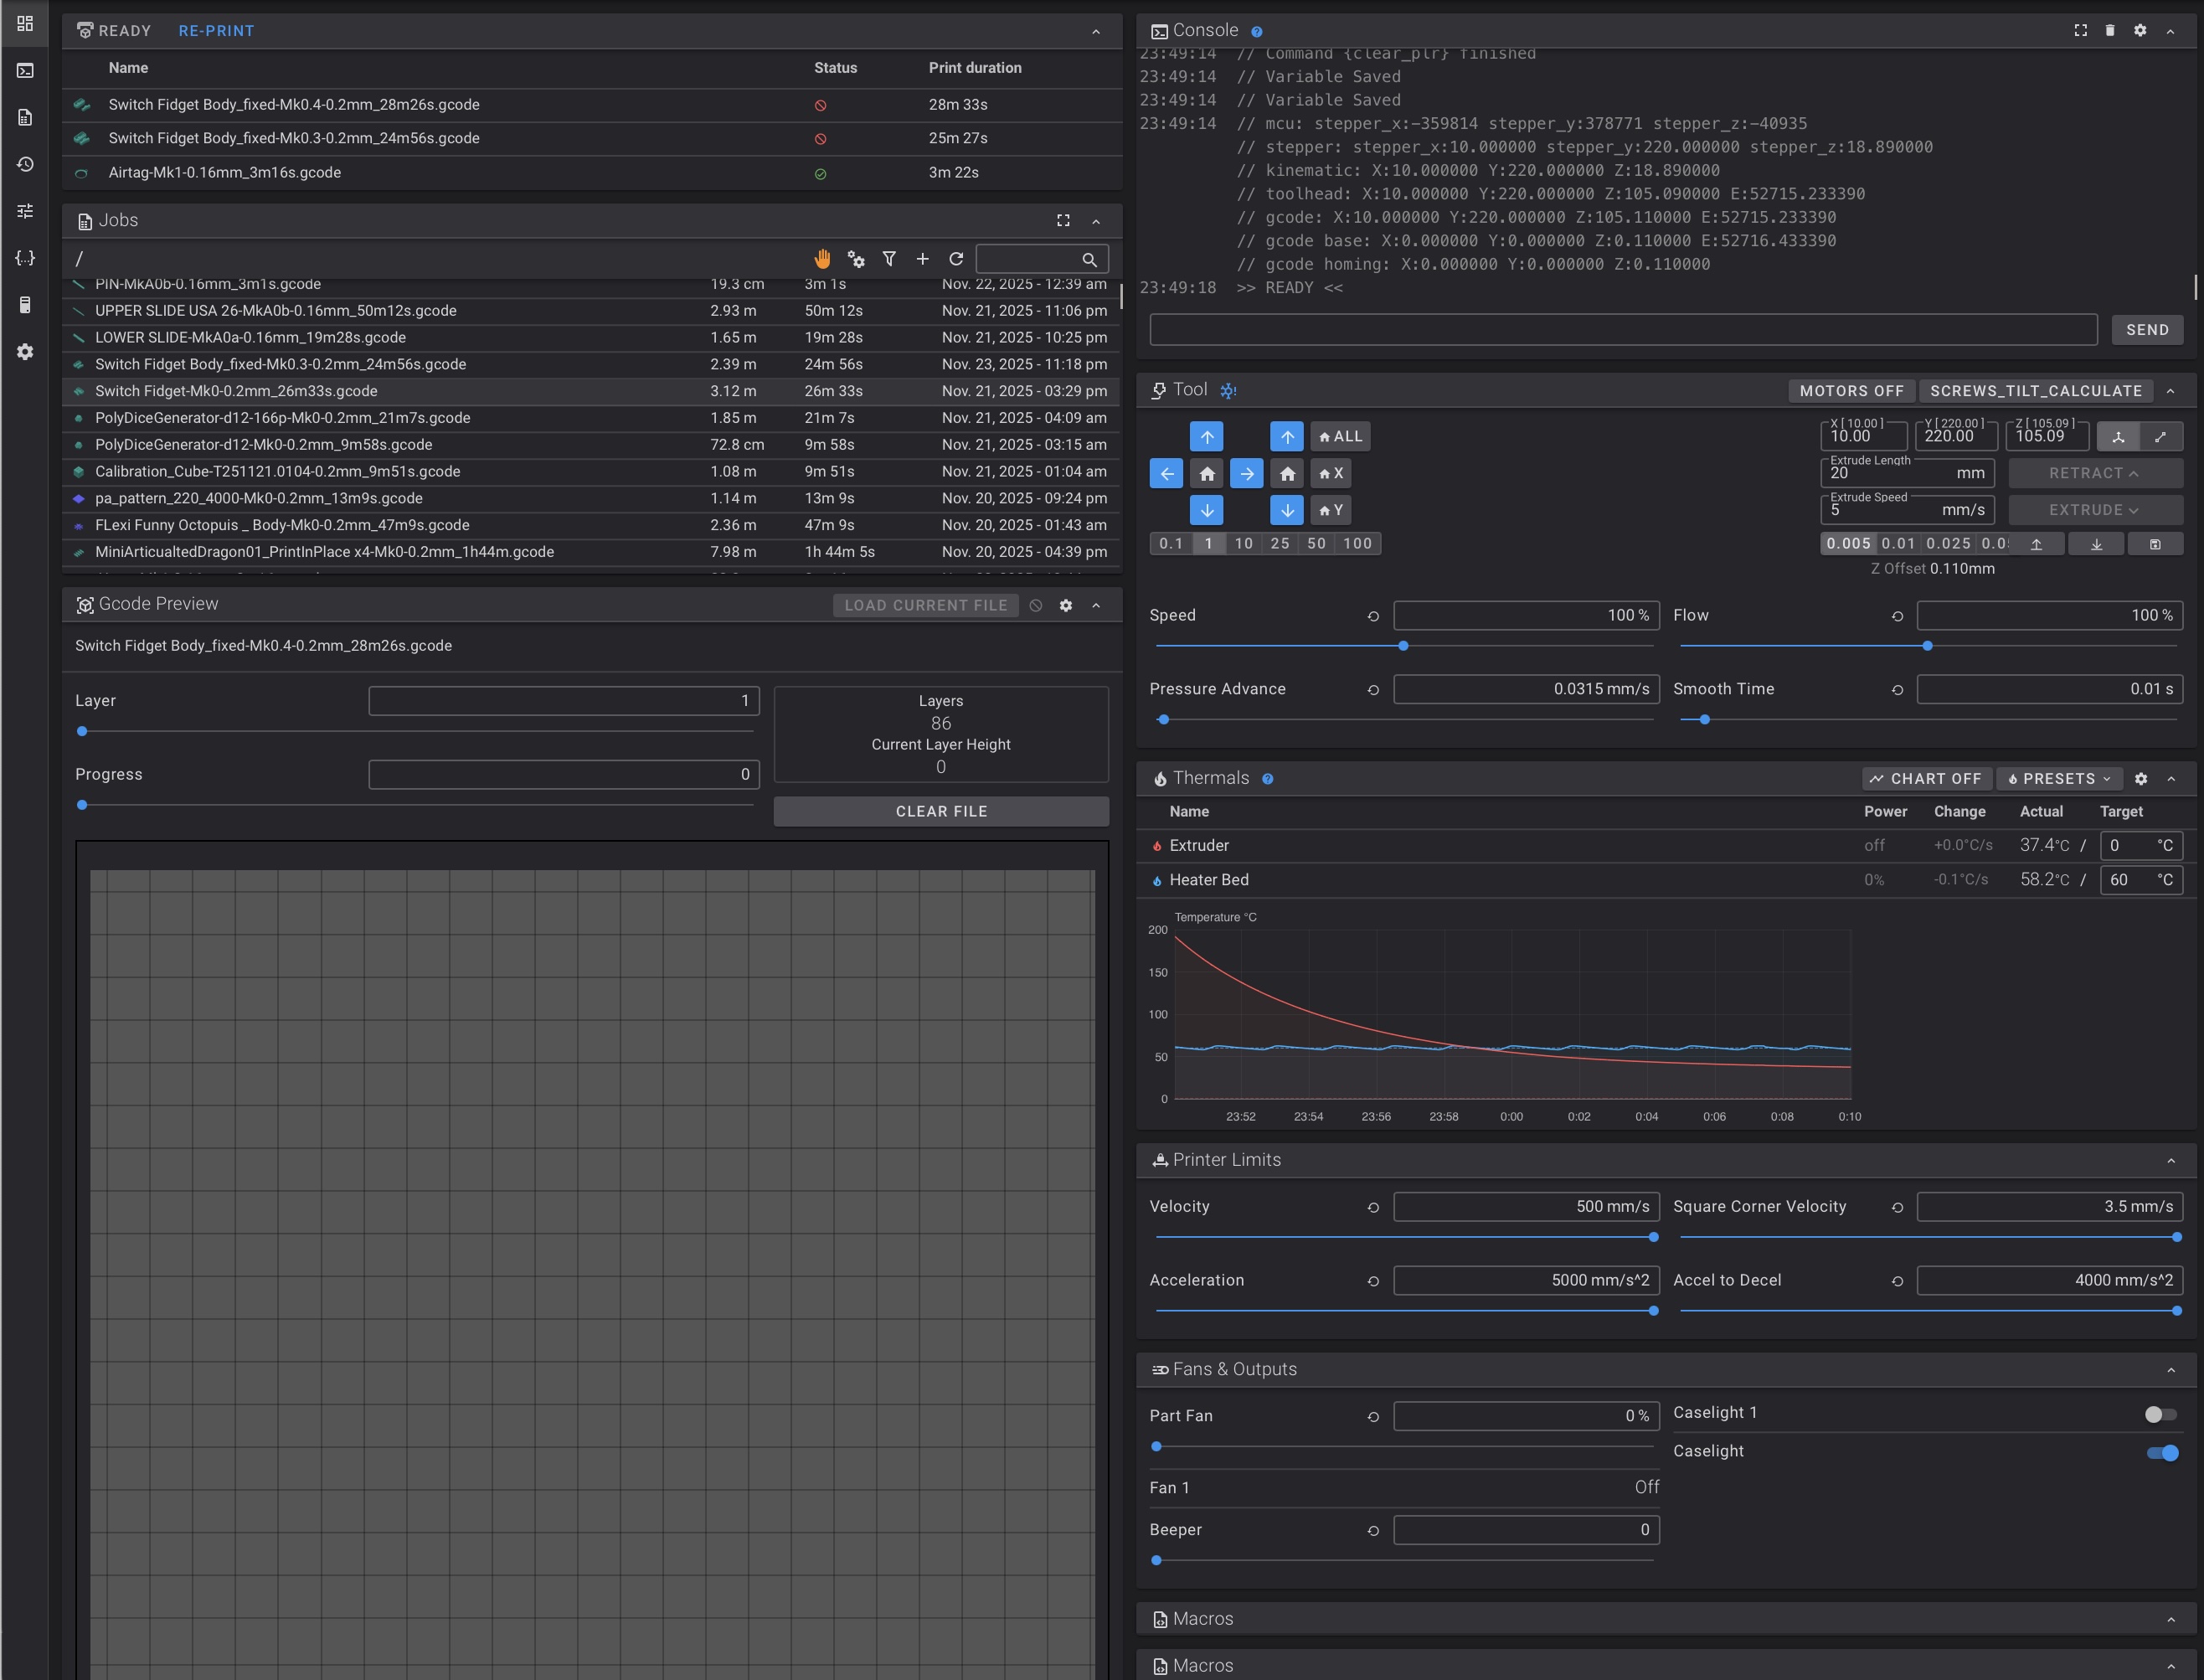Toggle the CHART OFF button in Thermals
Screen dimensions: 2204x1680
pyautogui.click(x=1926, y=779)
